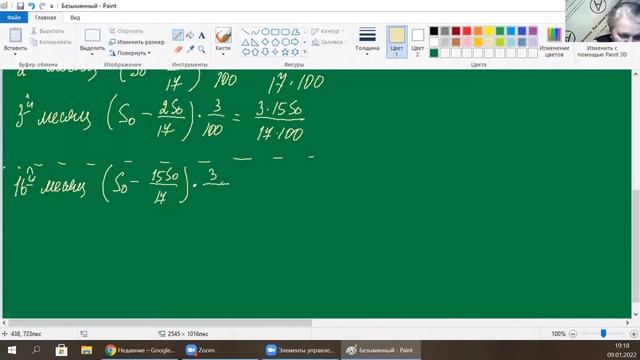Choose the Left arrow shape
640x360 pixels.
pos(245,52)
